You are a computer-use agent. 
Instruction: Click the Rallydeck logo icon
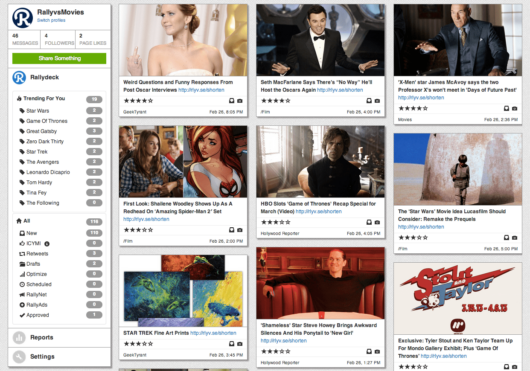click(x=19, y=77)
